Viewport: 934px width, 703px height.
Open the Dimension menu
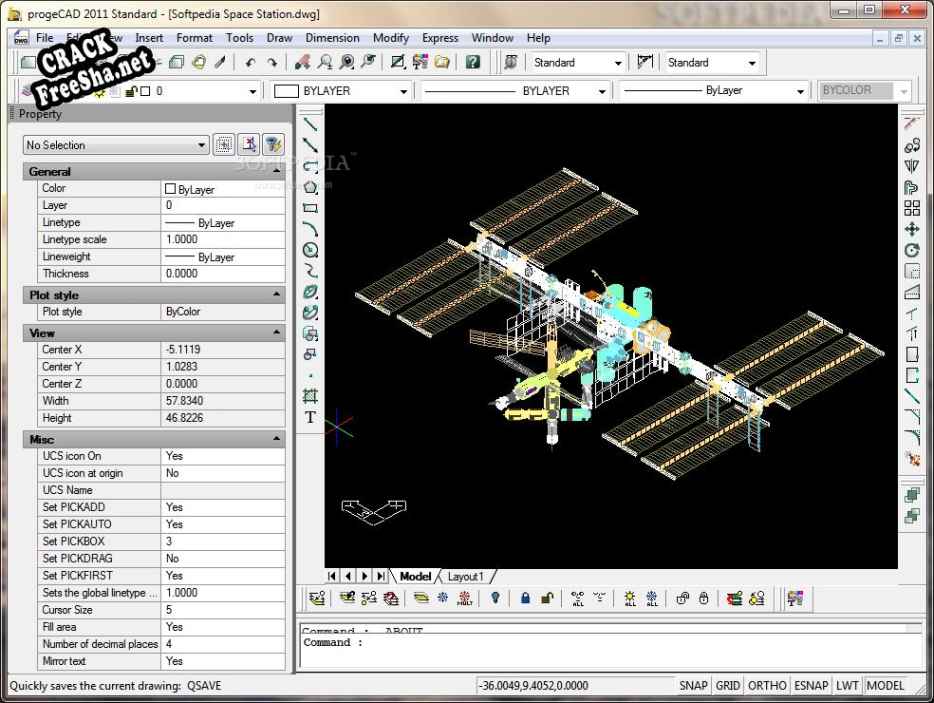pos(332,38)
